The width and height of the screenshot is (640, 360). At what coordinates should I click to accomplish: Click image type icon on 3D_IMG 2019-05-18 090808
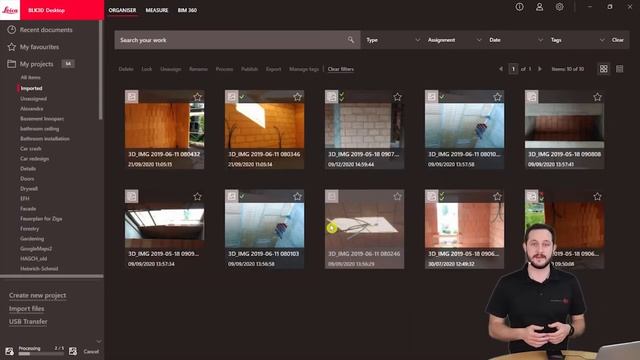tap(531, 97)
